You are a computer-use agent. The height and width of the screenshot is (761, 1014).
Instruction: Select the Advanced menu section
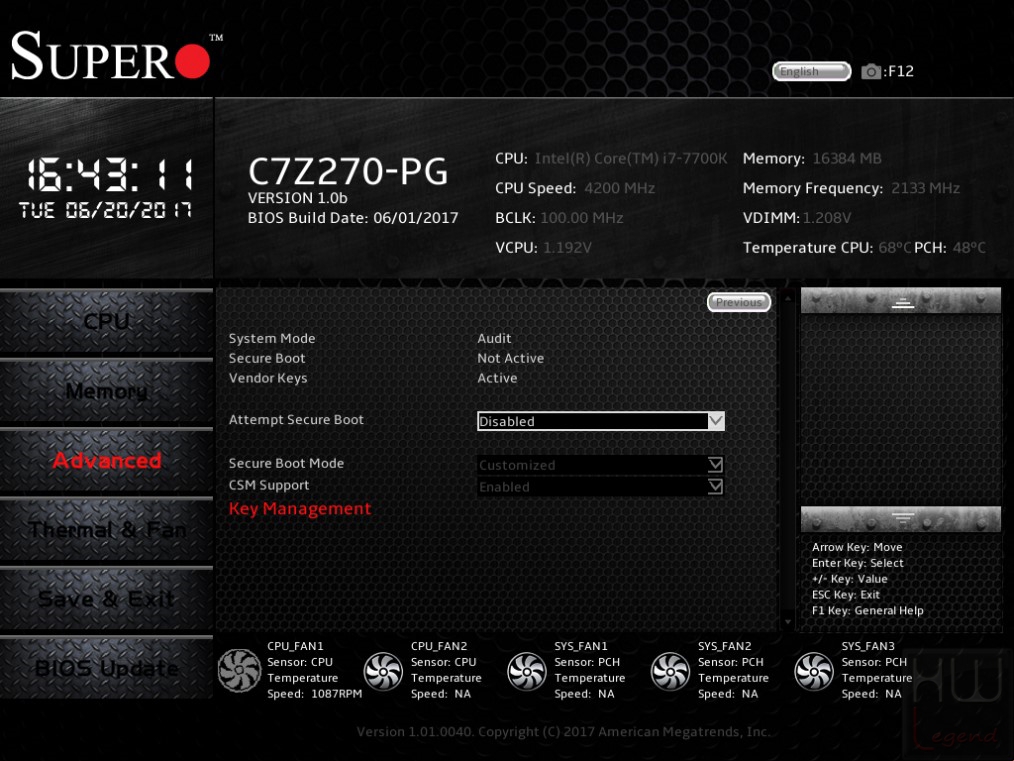107,460
